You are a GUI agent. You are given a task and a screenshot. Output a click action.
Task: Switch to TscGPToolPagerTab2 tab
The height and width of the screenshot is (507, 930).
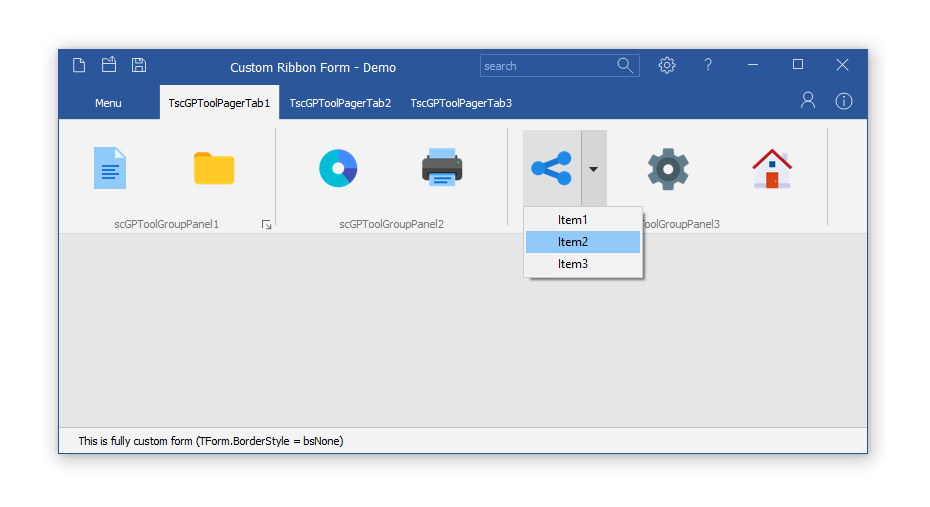click(x=340, y=103)
